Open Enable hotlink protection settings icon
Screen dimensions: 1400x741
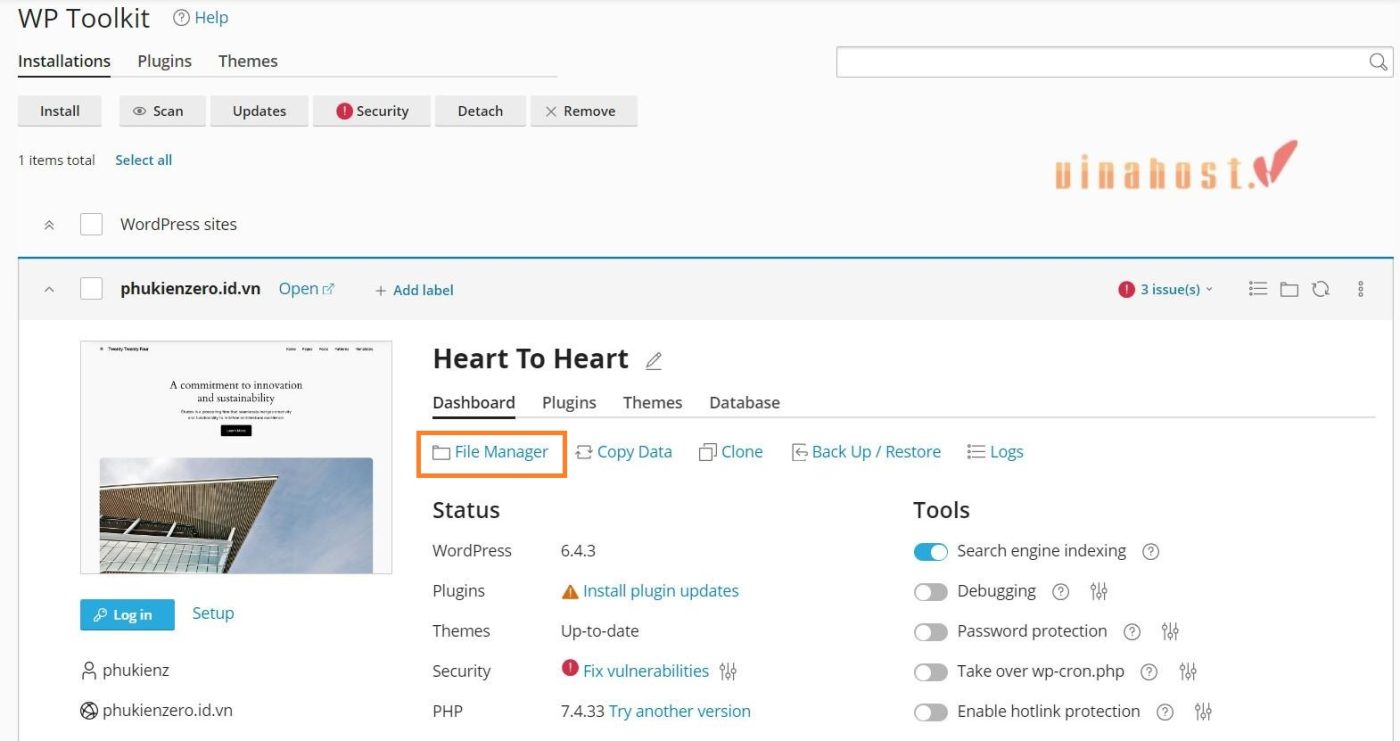(1203, 711)
